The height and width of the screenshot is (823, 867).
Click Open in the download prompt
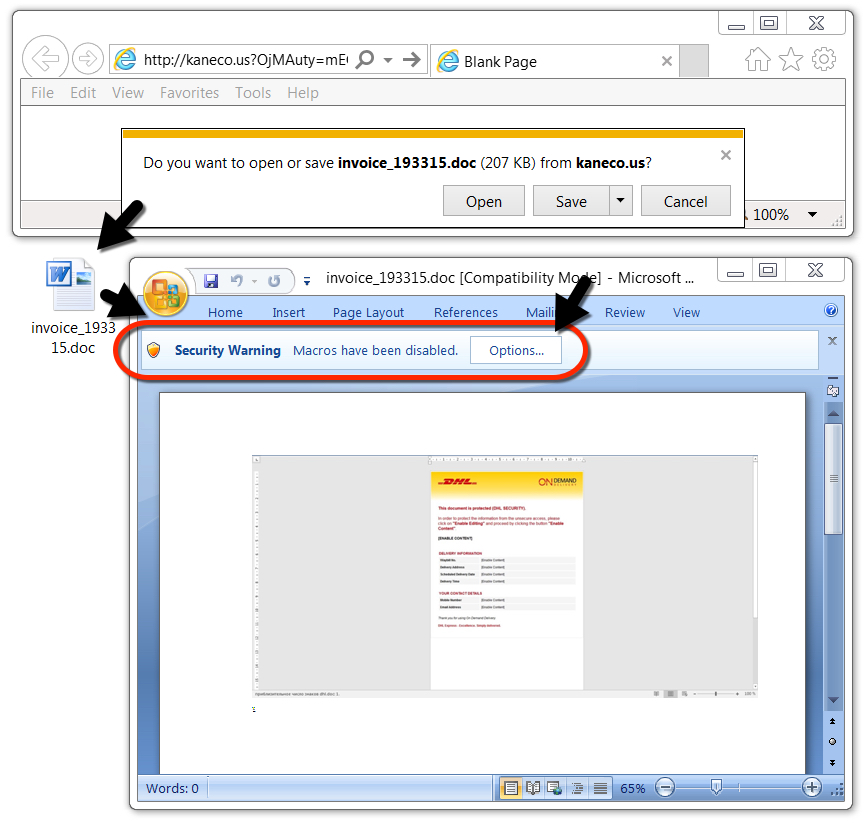tap(484, 201)
